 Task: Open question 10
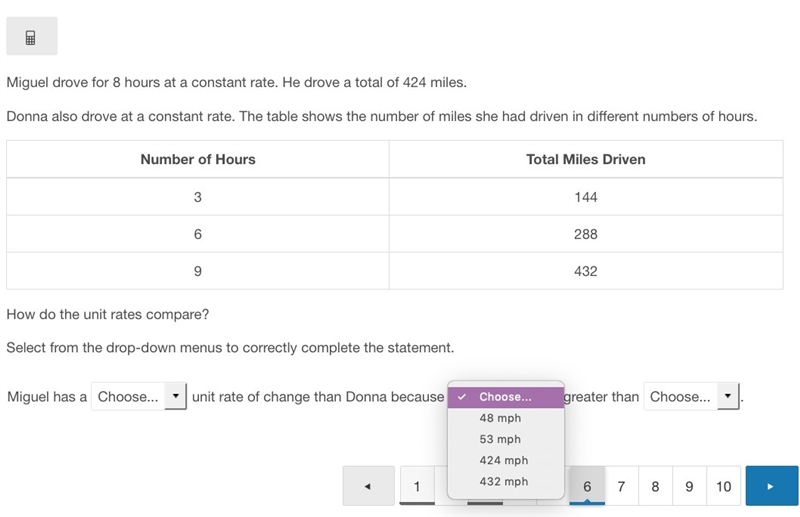tap(723, 486)
